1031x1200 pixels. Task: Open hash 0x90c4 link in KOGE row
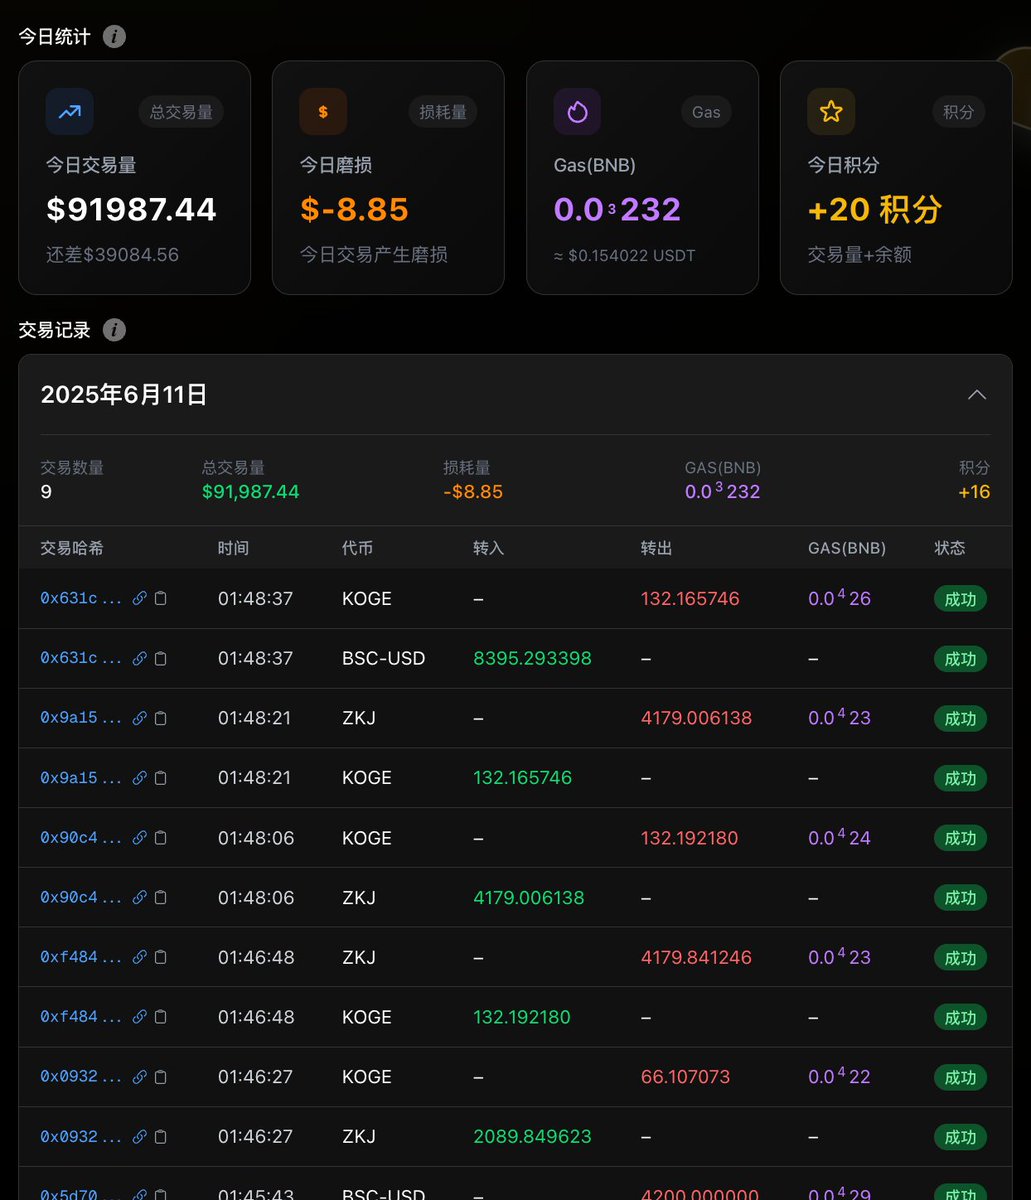(x=81, y=838)
